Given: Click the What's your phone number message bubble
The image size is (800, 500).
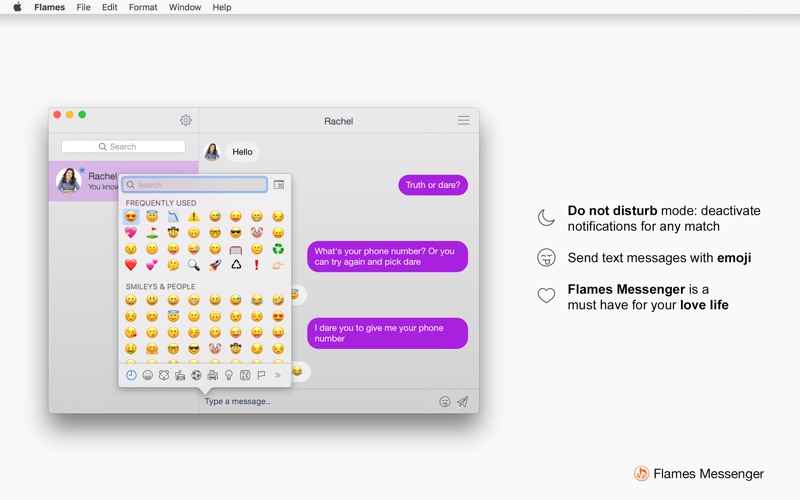Looking at the screenshot, I should 387,257.
